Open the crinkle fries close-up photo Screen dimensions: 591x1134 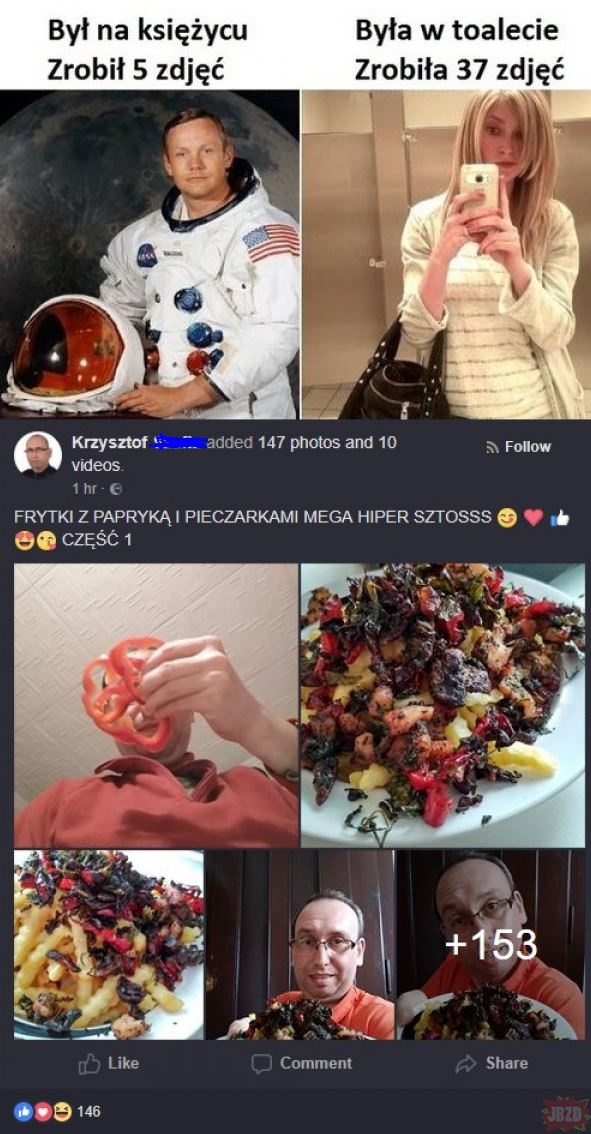pyautogui.click(x=109, y=945)
